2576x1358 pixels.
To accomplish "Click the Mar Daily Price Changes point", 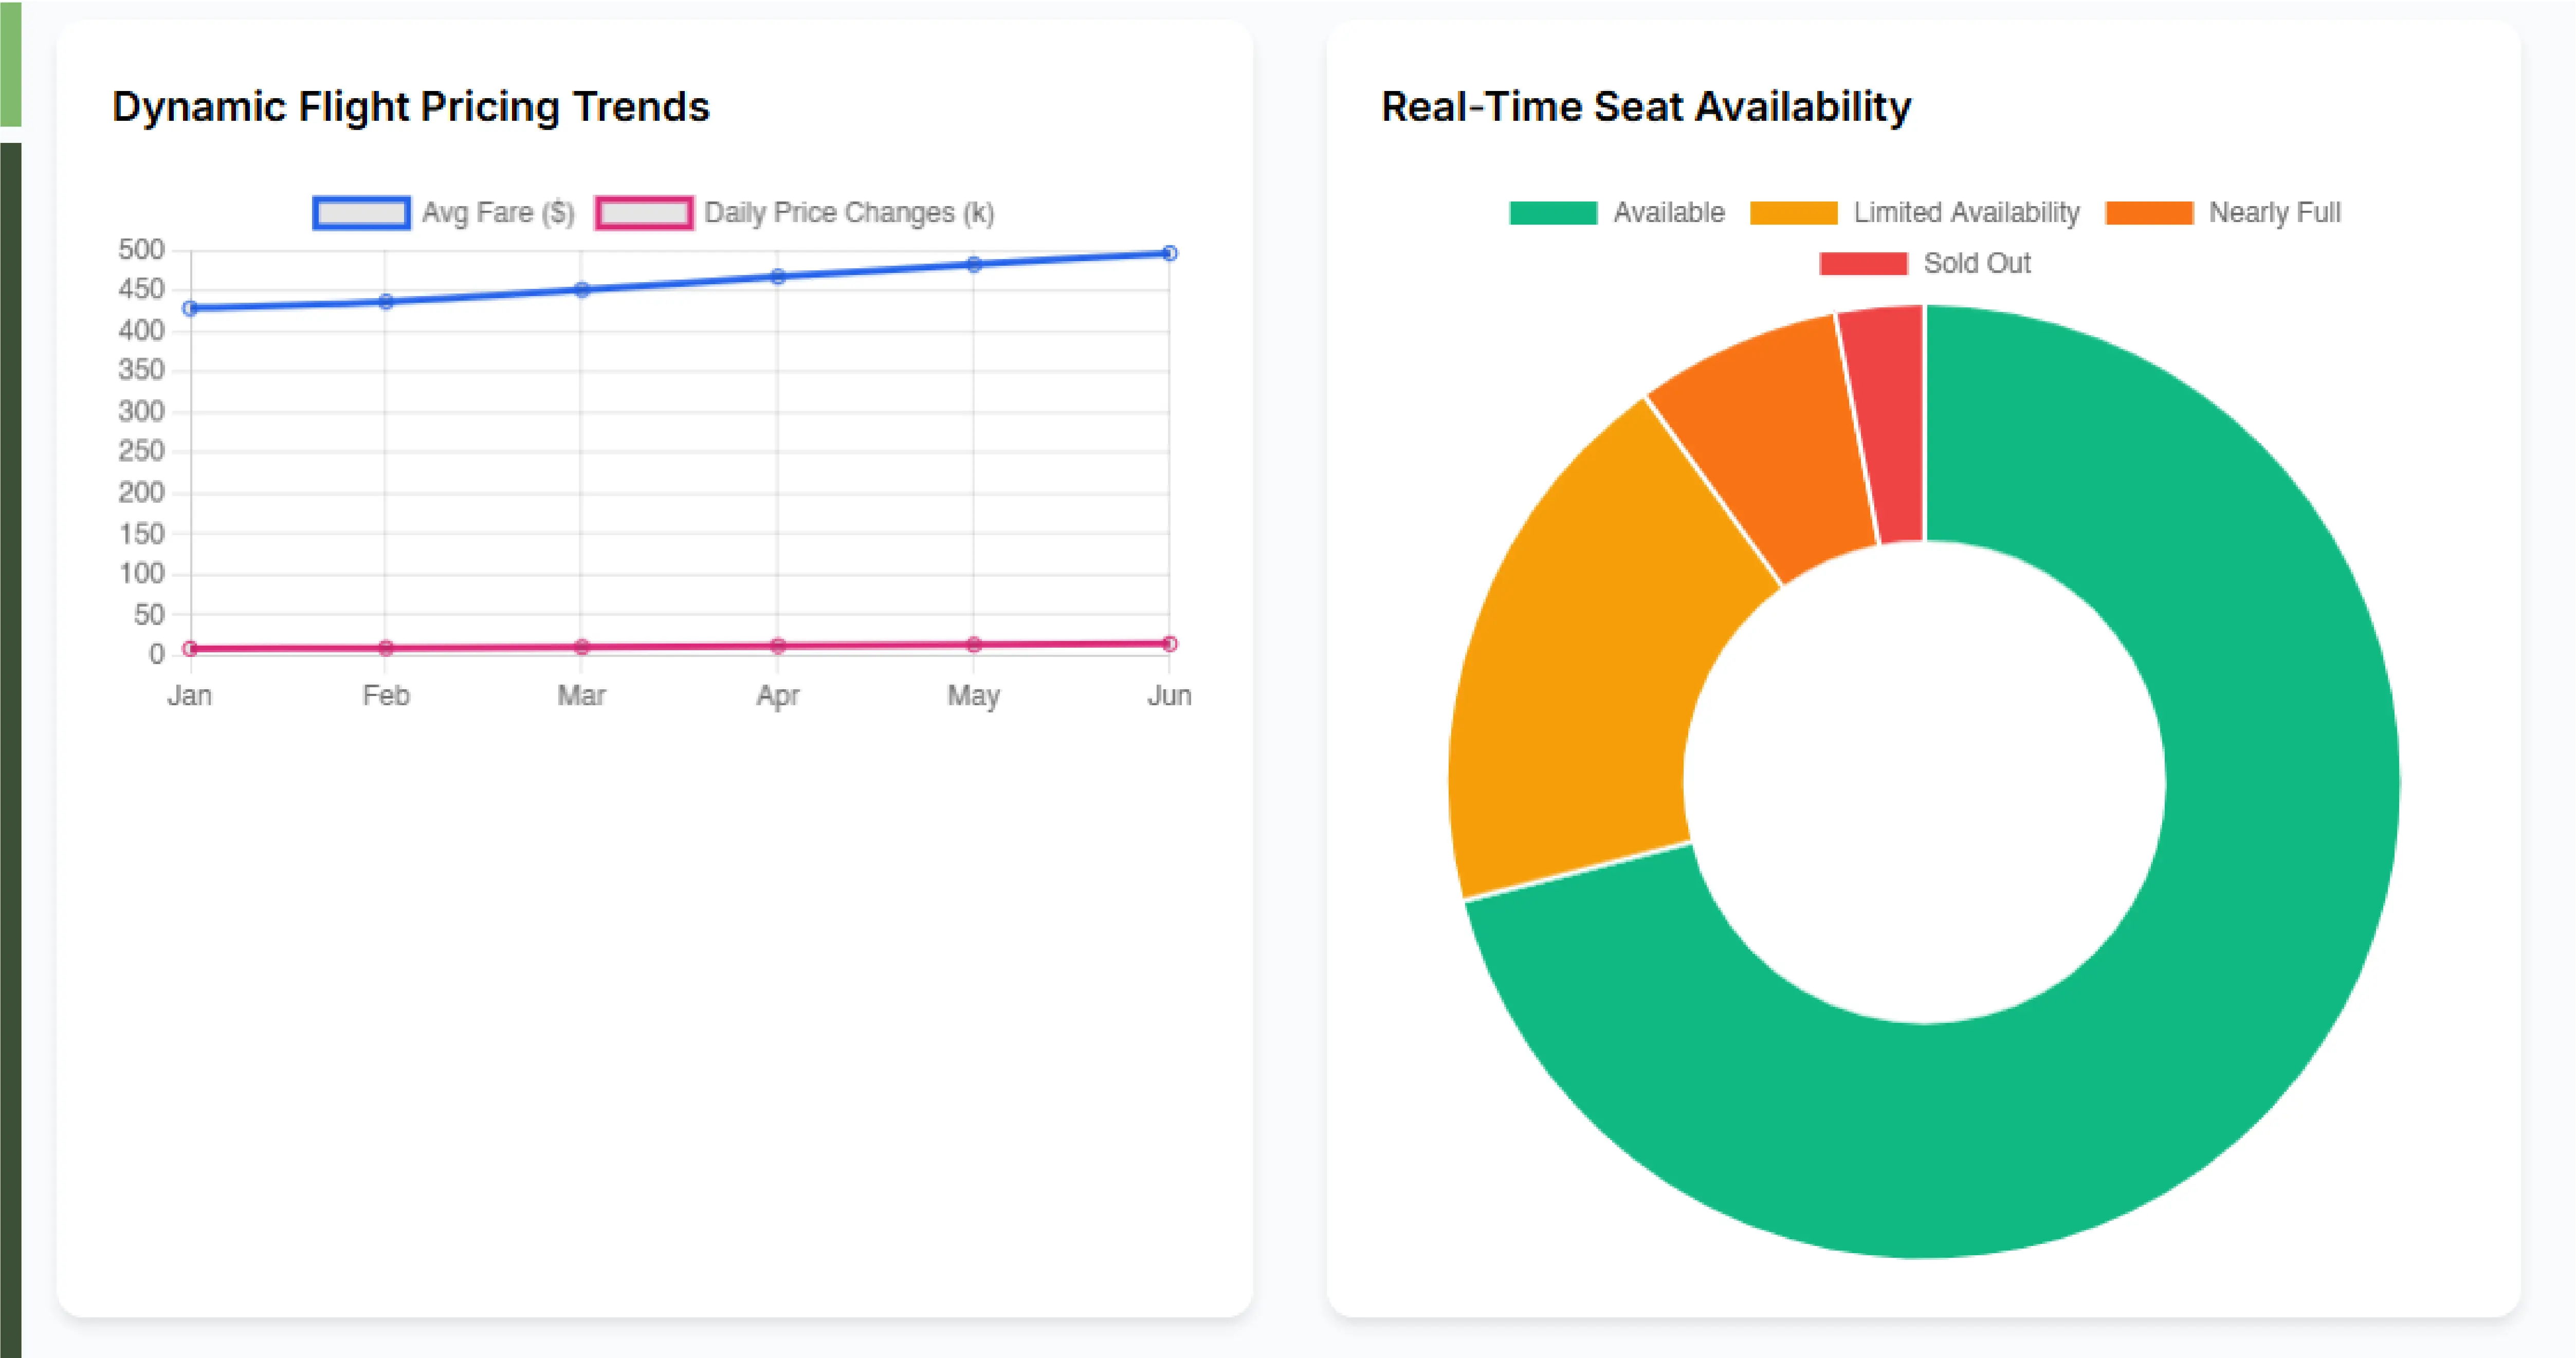I will point(582,647).
